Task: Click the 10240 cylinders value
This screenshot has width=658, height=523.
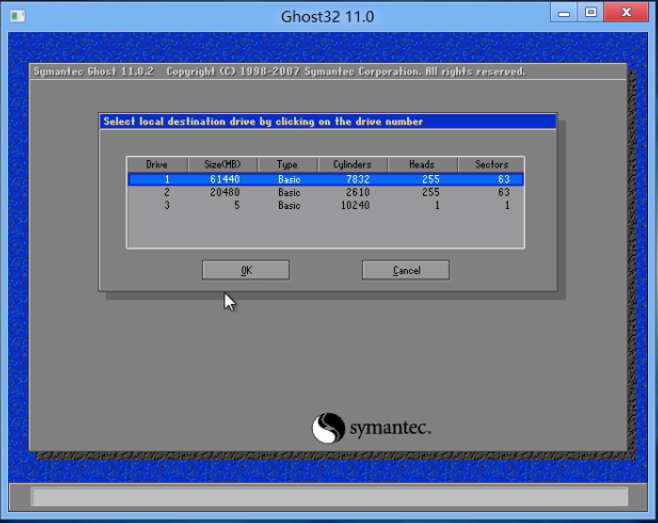Action: 355,206
